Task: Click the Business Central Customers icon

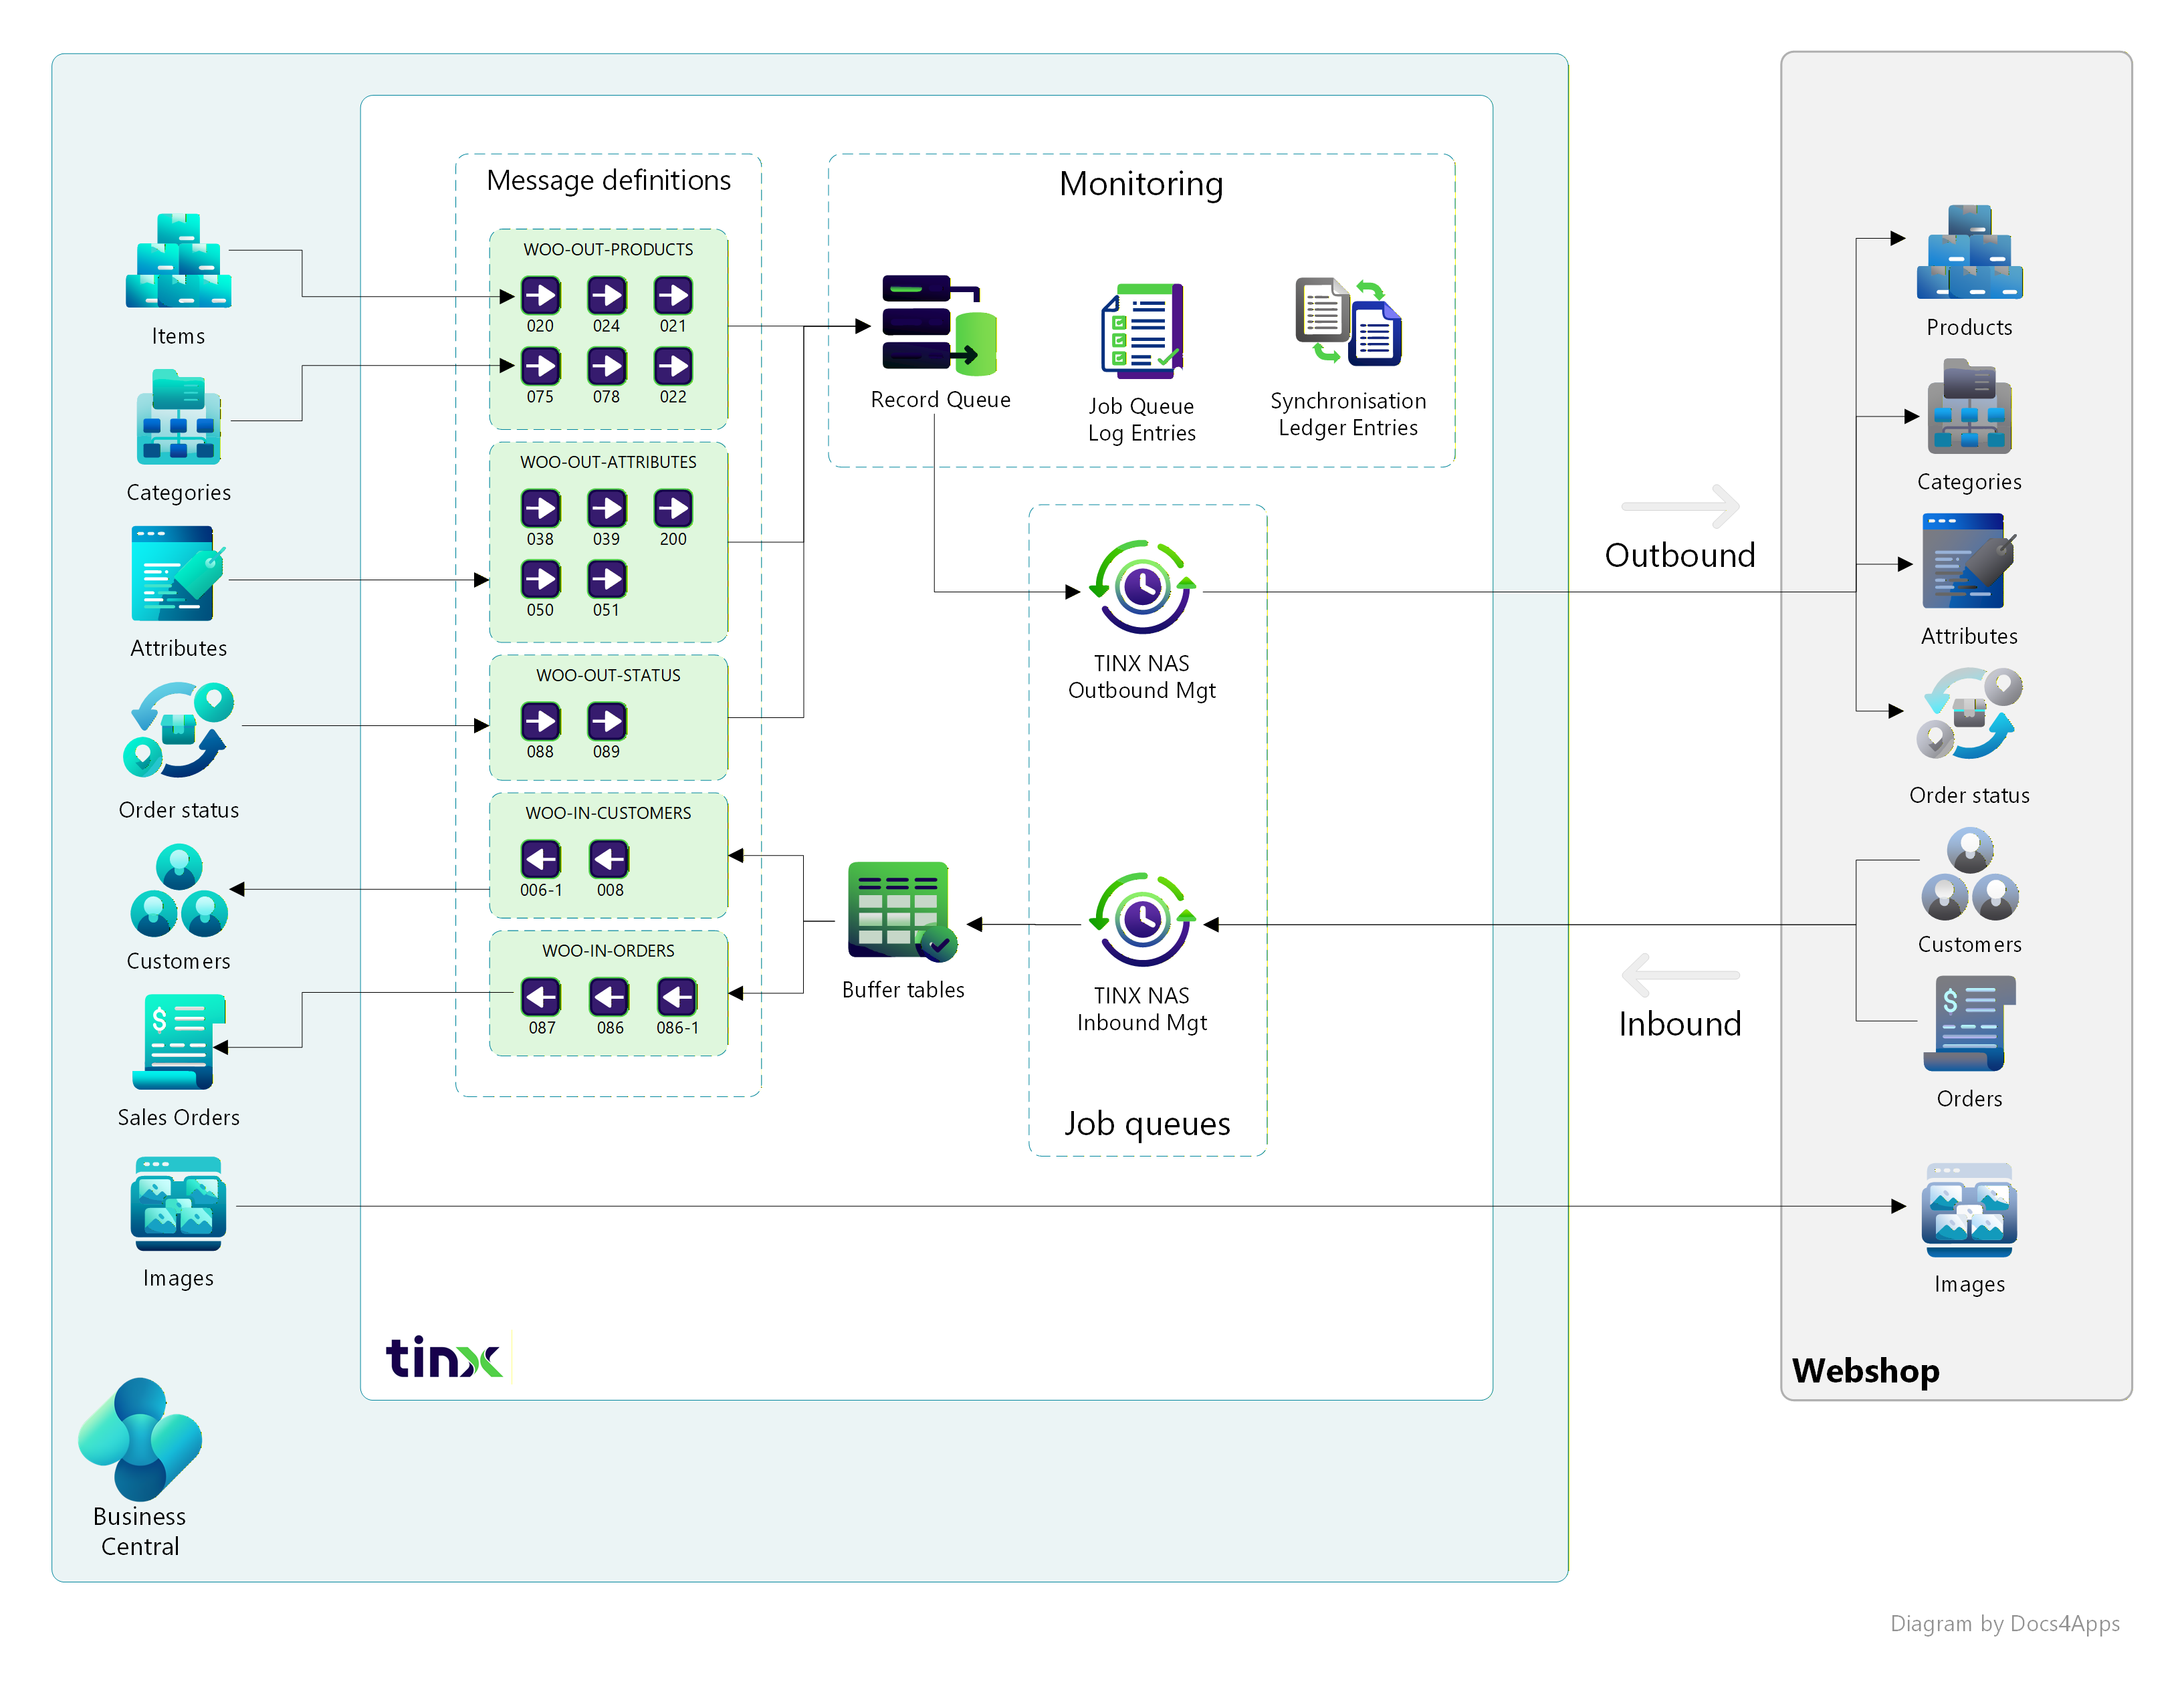Action: [178, 890]
